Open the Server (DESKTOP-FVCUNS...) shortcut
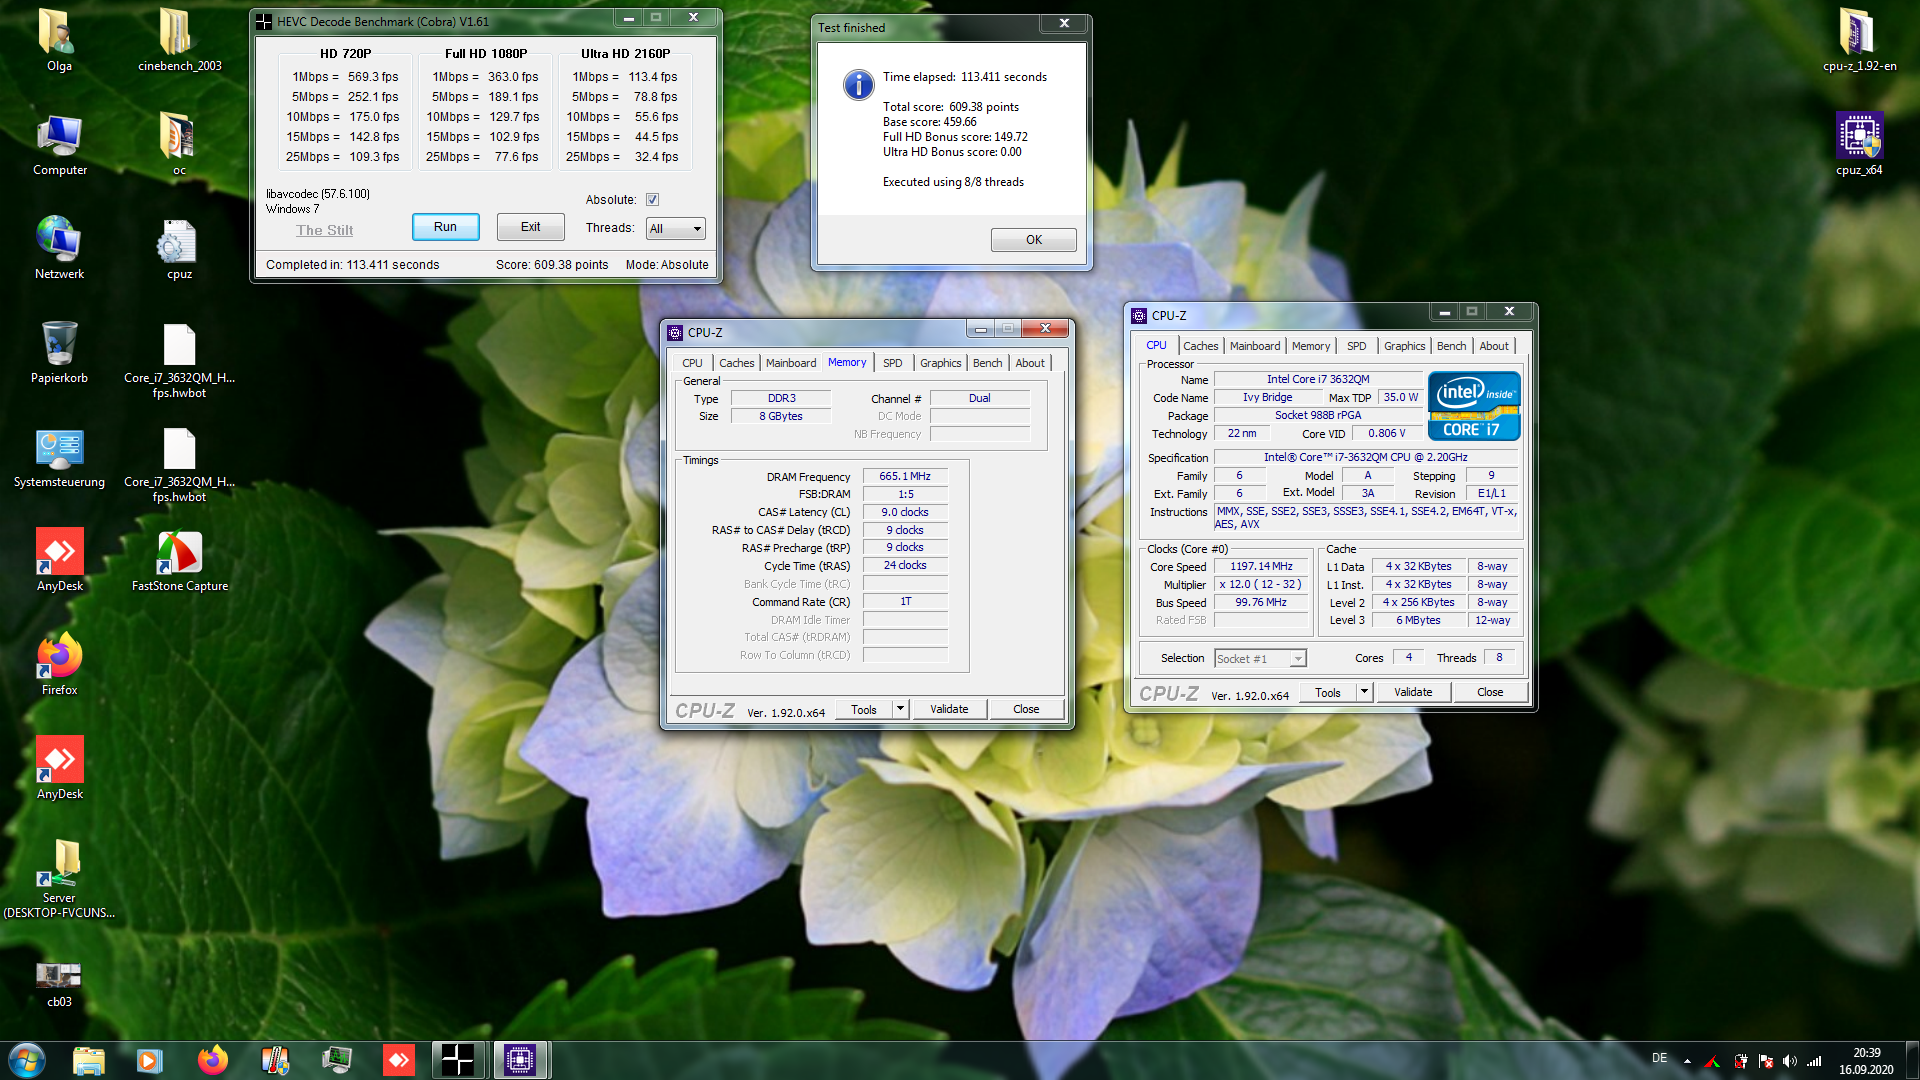Image resolution: width=1920 pixels, height=1080 pixels. pos(59,878)
